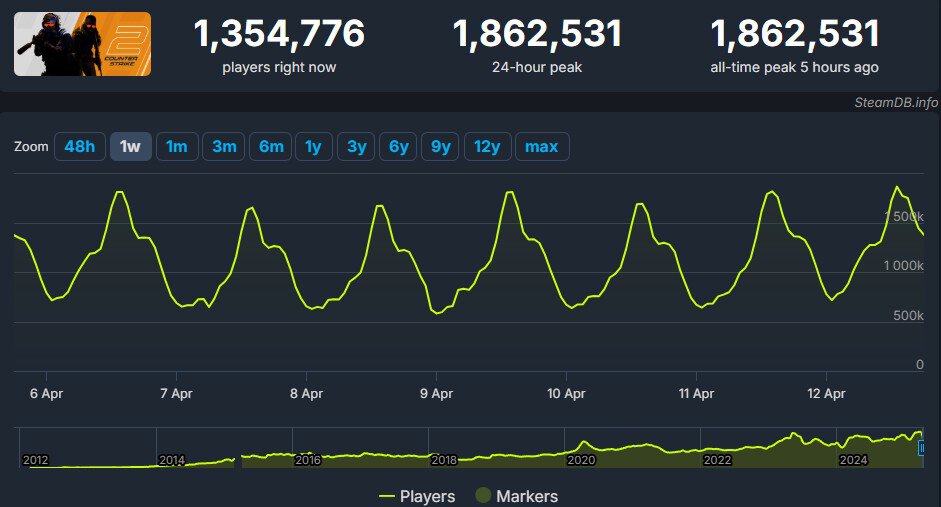The width and height of the screenshot is (941, 507).
Task: Click the chart peak on 9 Apr
Action: tap(511, 192)
